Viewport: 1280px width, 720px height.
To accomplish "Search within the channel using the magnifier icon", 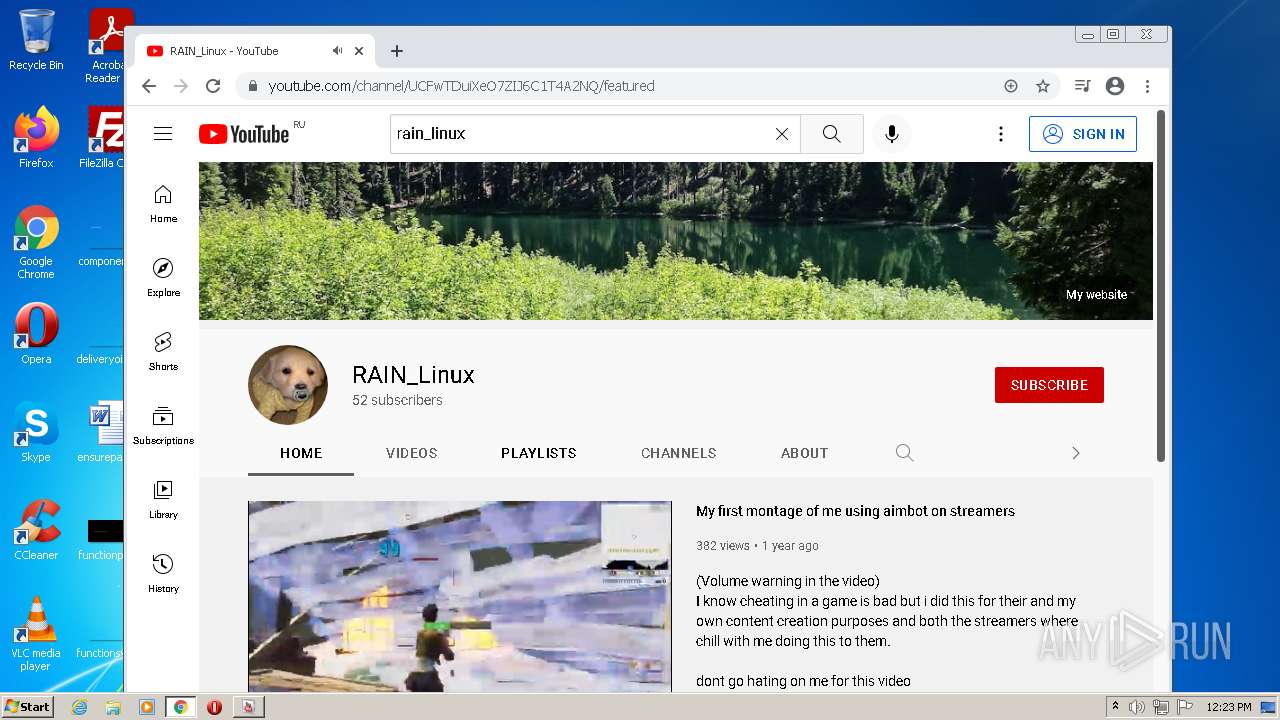I will (905, 453).
